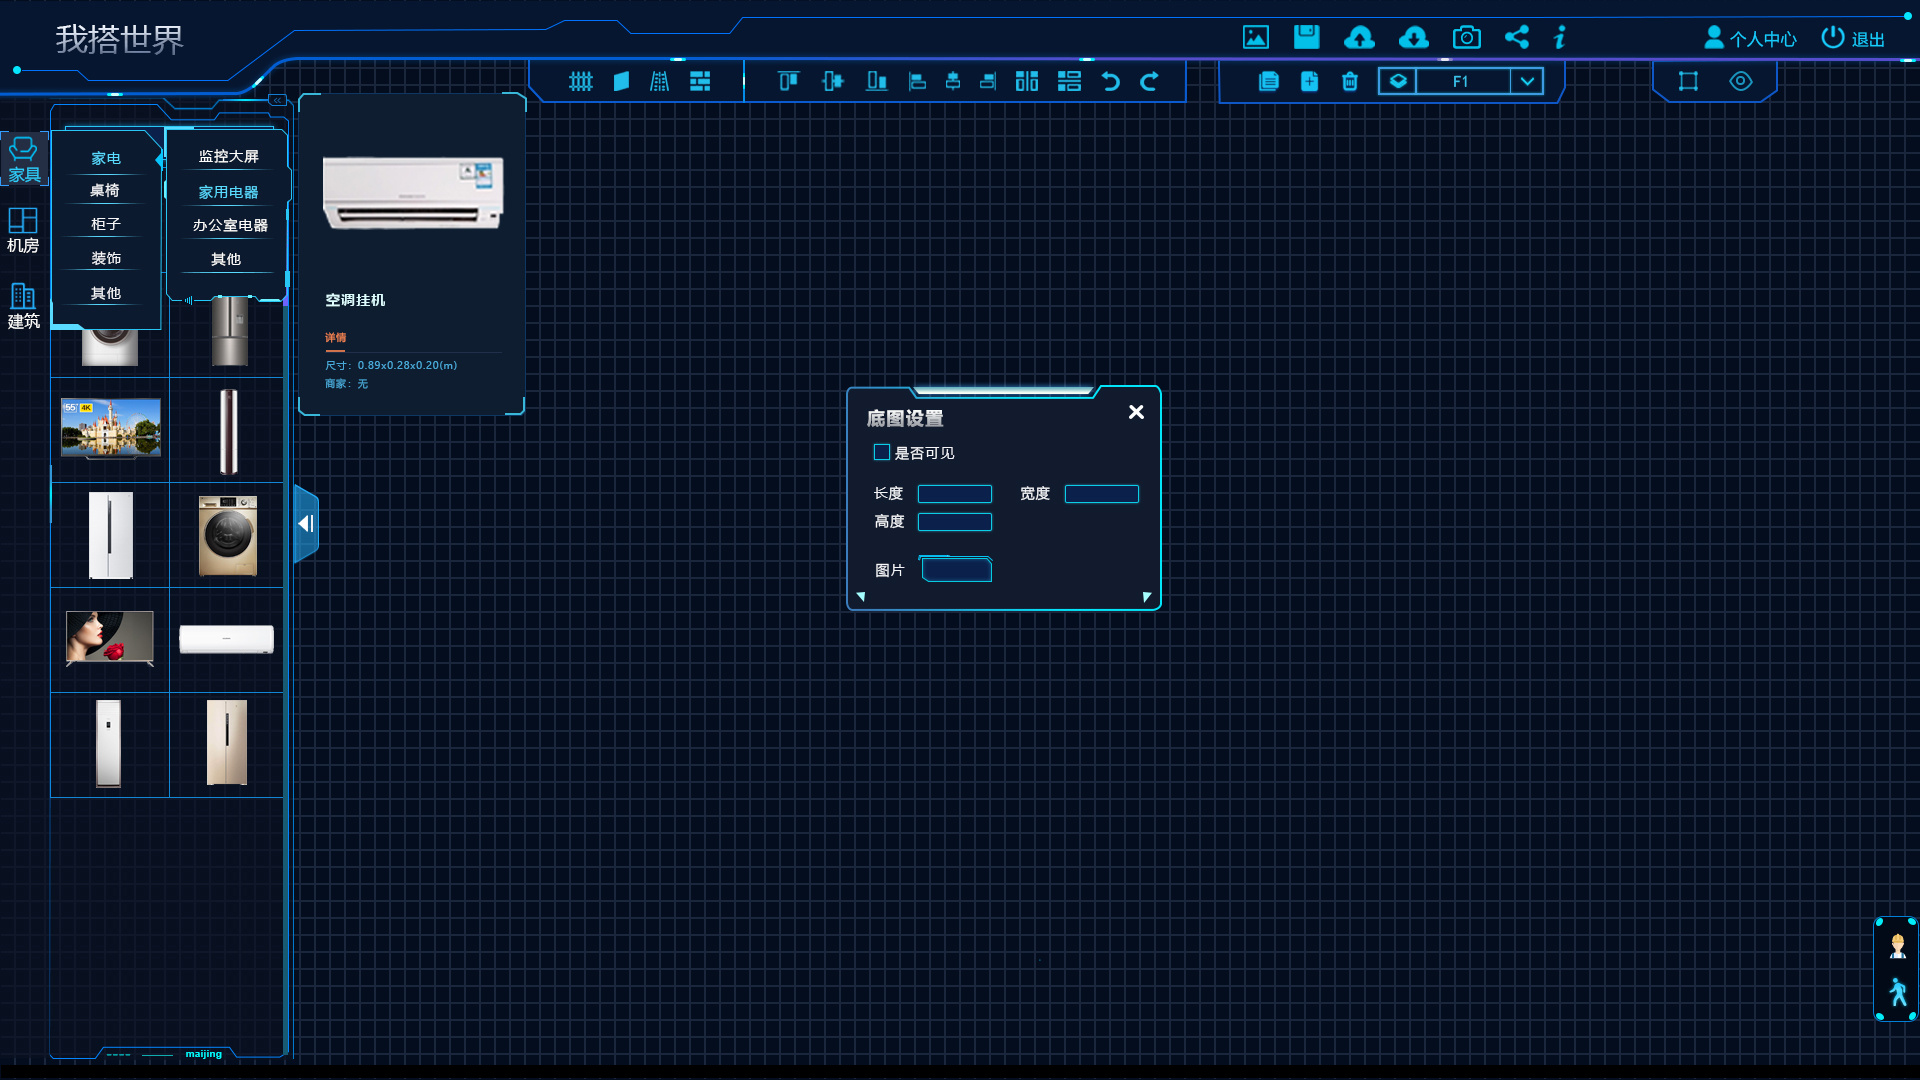Click the align top icon
Image resolution: width=1920 pixels, height=1080 pixels.
(789, 81)
